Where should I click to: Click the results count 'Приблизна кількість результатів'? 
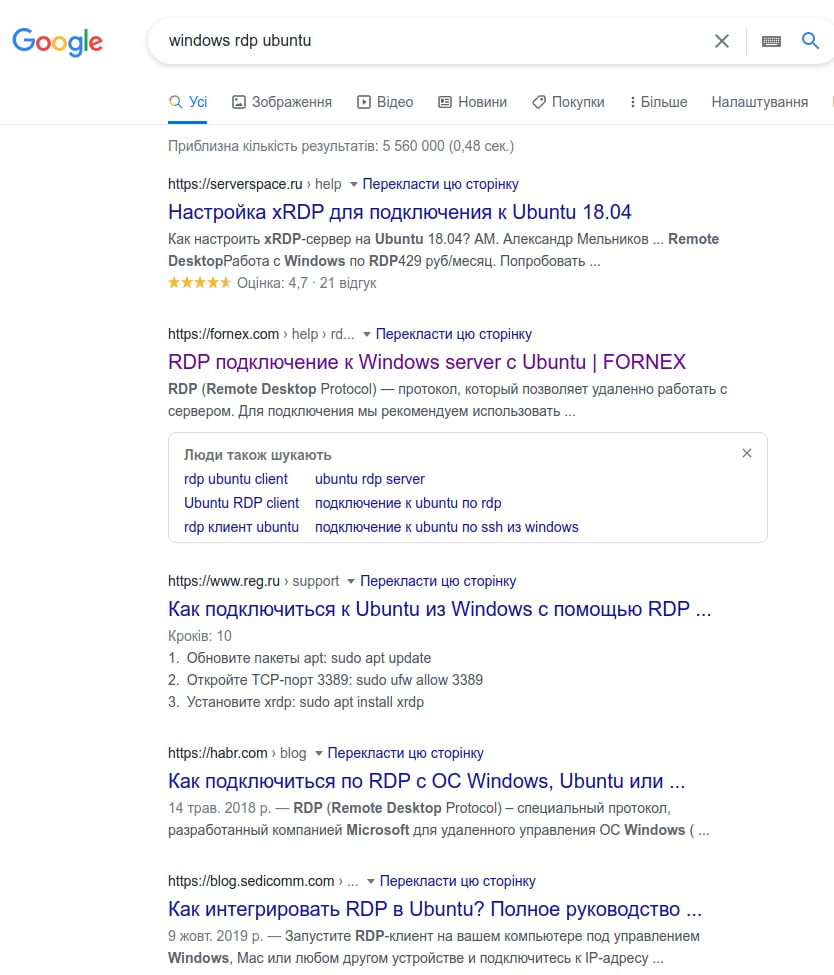[x=341, y=146]
